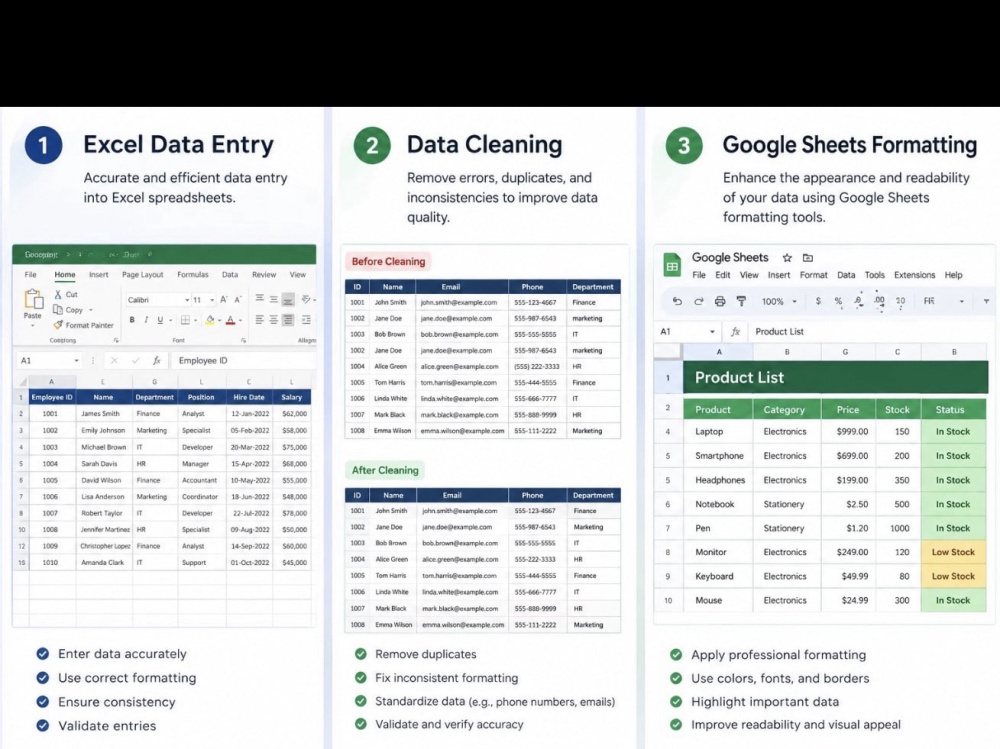Open the Google Sheets A1 name box dropdown
This screenshot has width=1000, height=749.
coord(712,332)
